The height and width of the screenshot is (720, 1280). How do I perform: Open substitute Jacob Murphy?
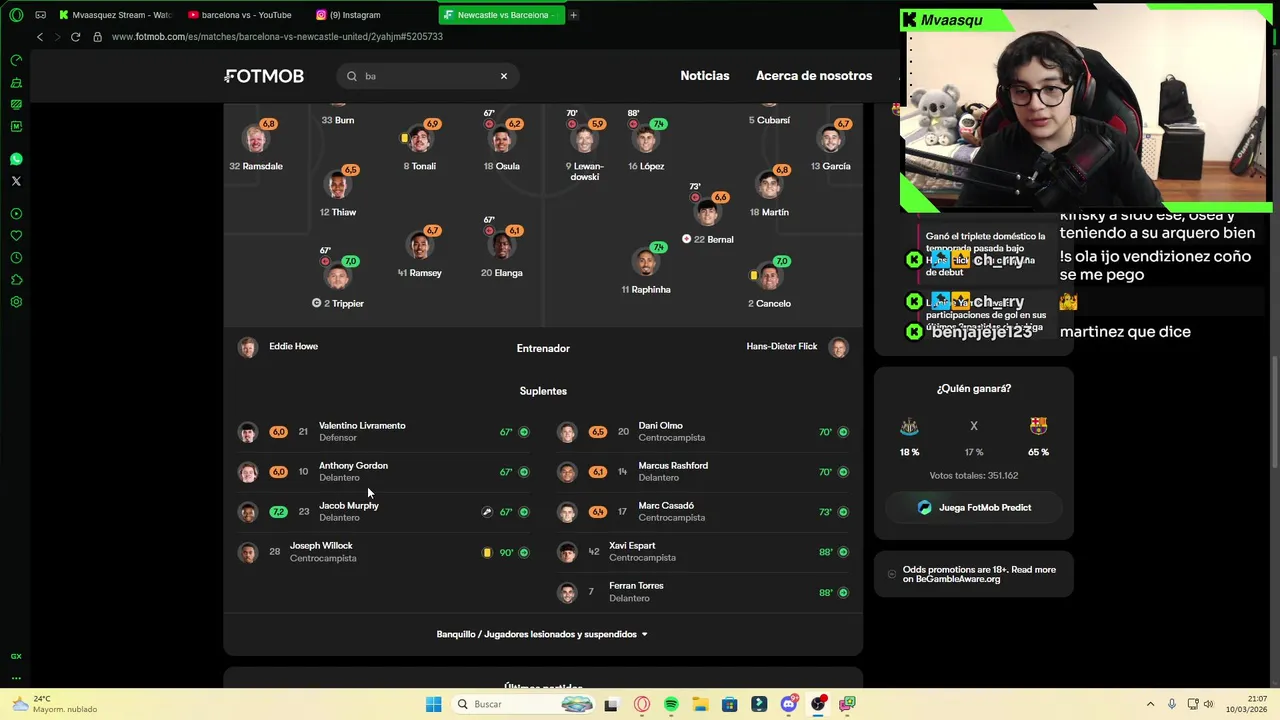click(383, 512)
